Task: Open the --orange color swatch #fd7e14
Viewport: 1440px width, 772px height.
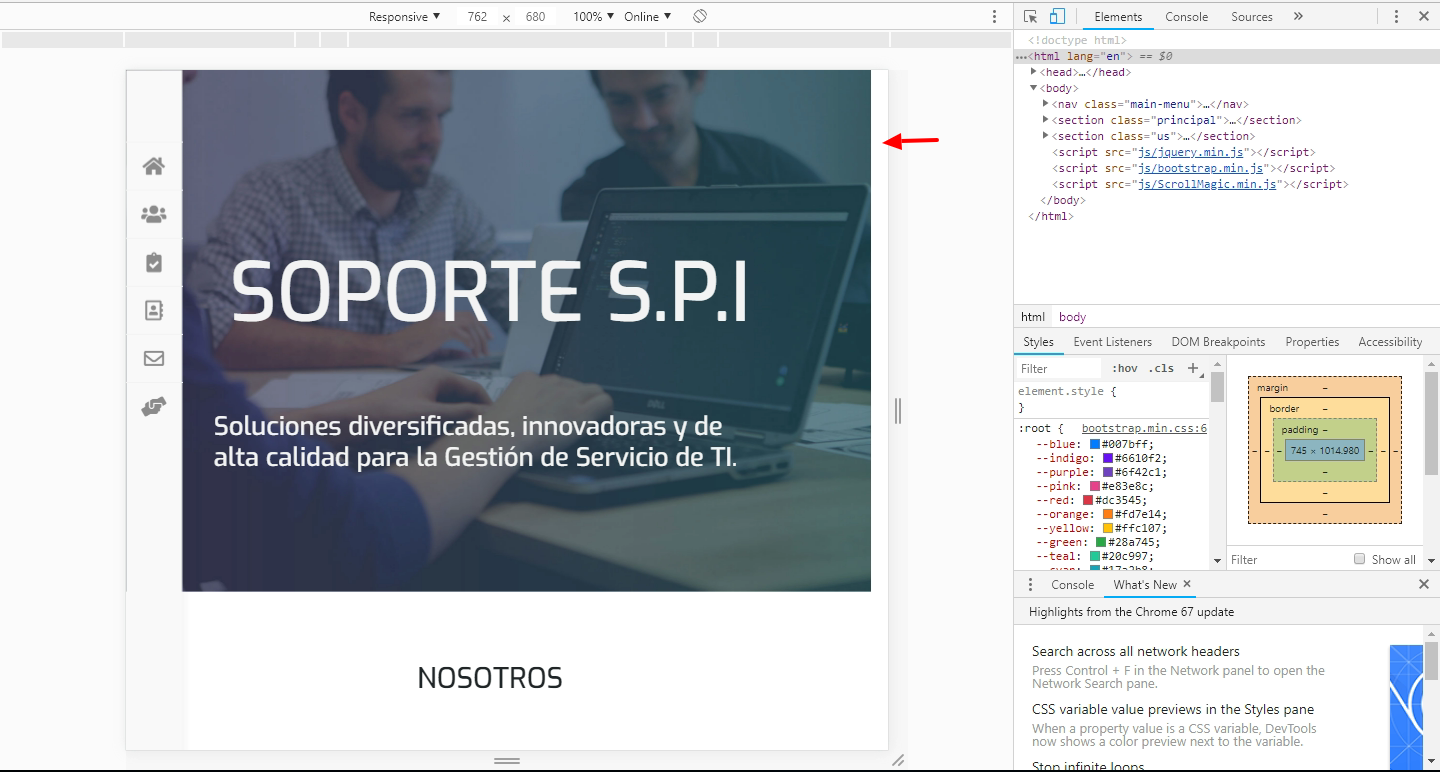Action: (1107, 514)
